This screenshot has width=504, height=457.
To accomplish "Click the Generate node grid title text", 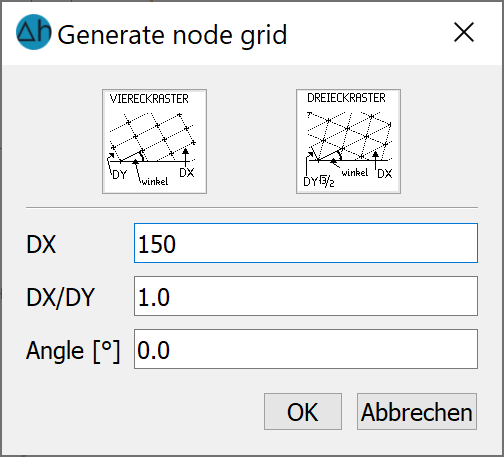I will 172,35.
